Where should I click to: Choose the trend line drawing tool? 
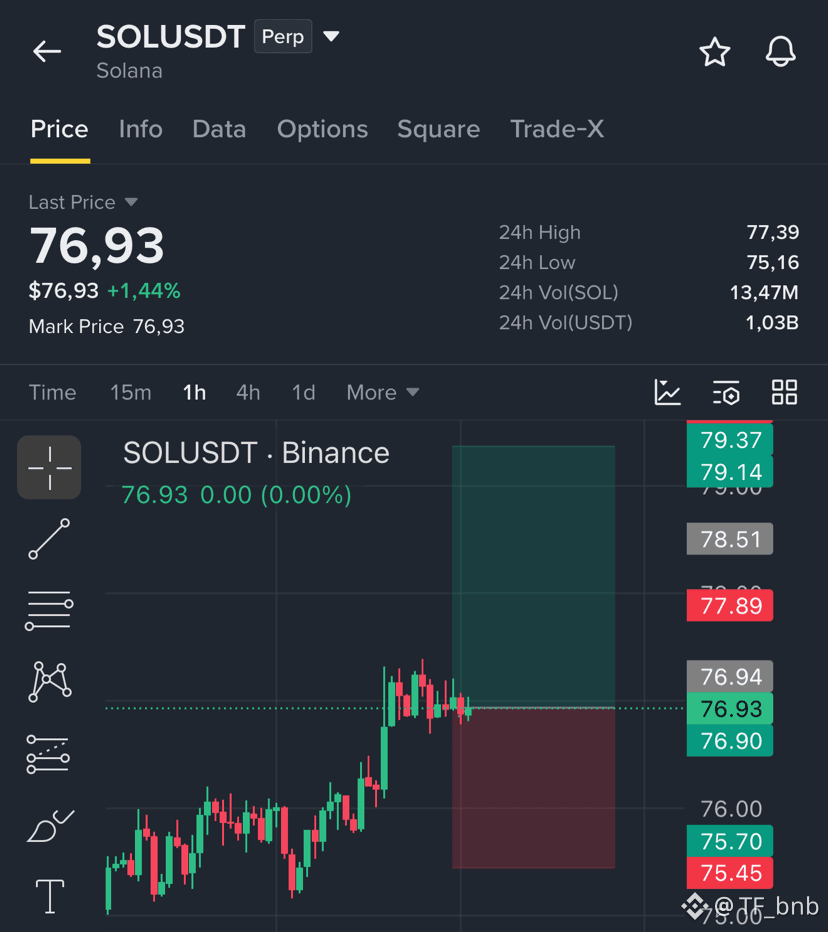point(49,539)
